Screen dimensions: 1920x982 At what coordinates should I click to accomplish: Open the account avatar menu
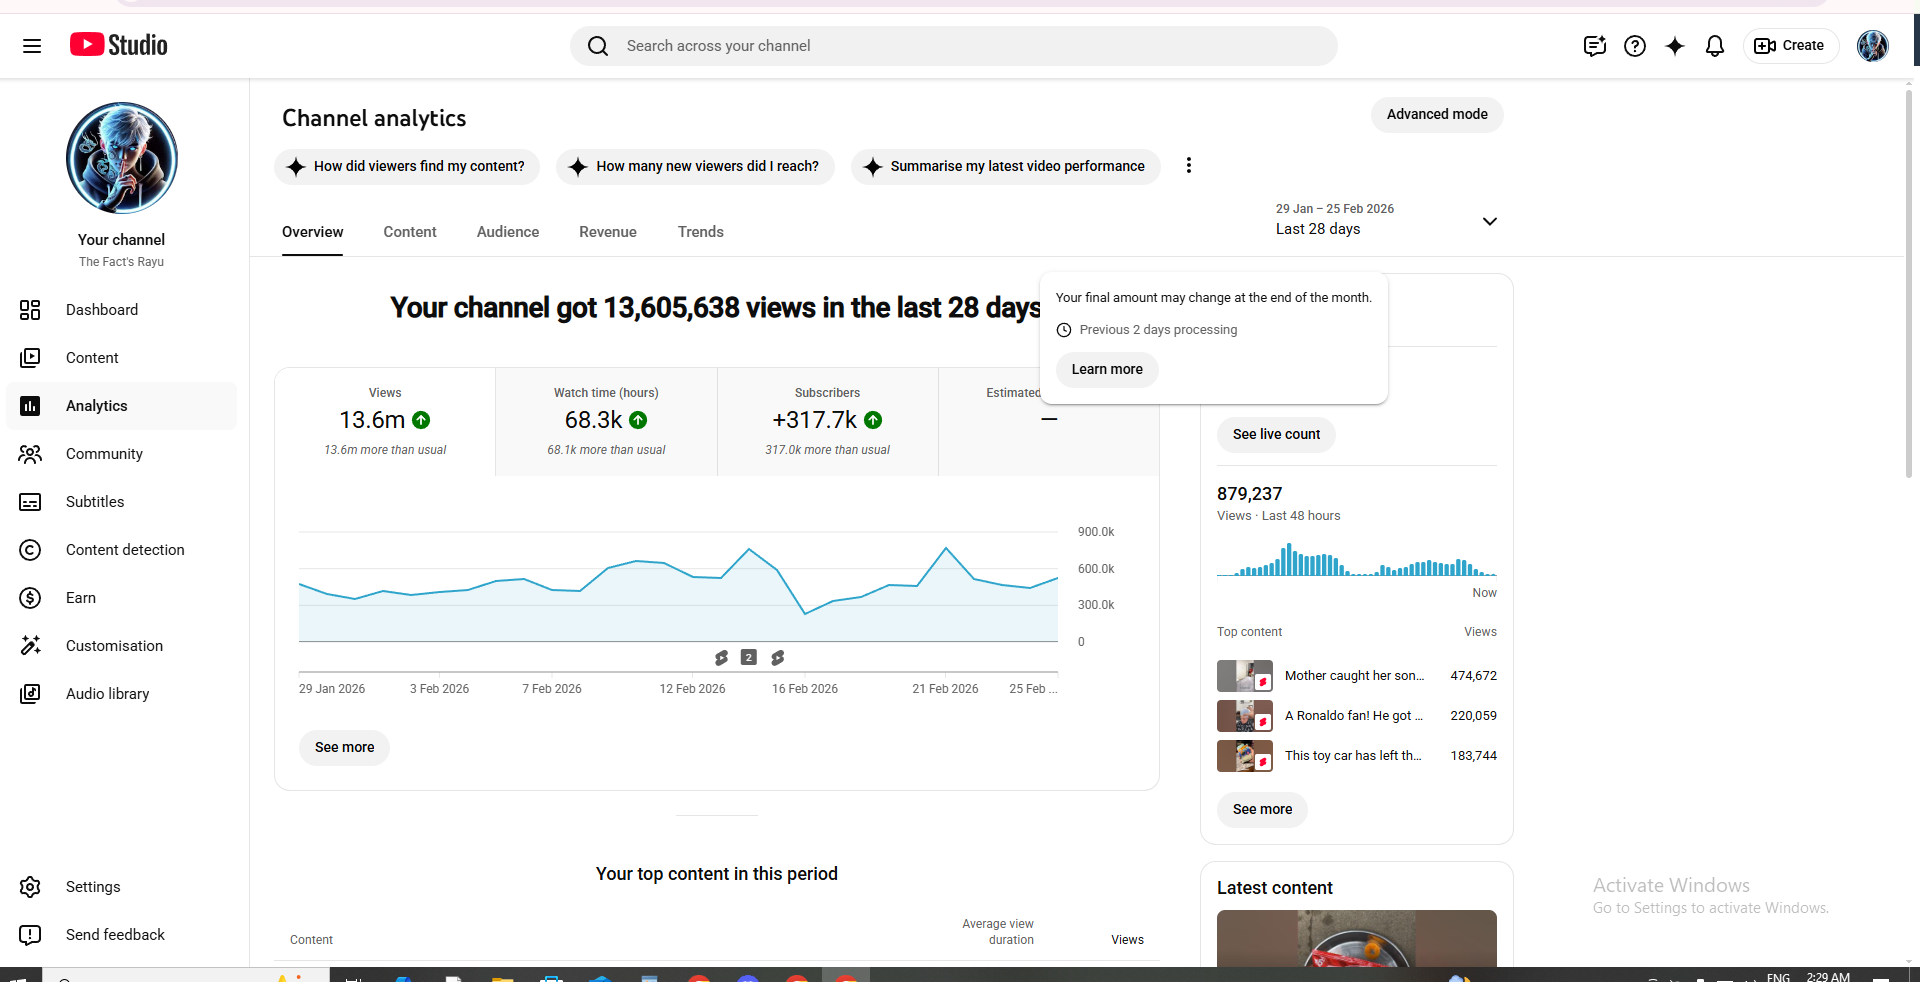click(1871, 46)
